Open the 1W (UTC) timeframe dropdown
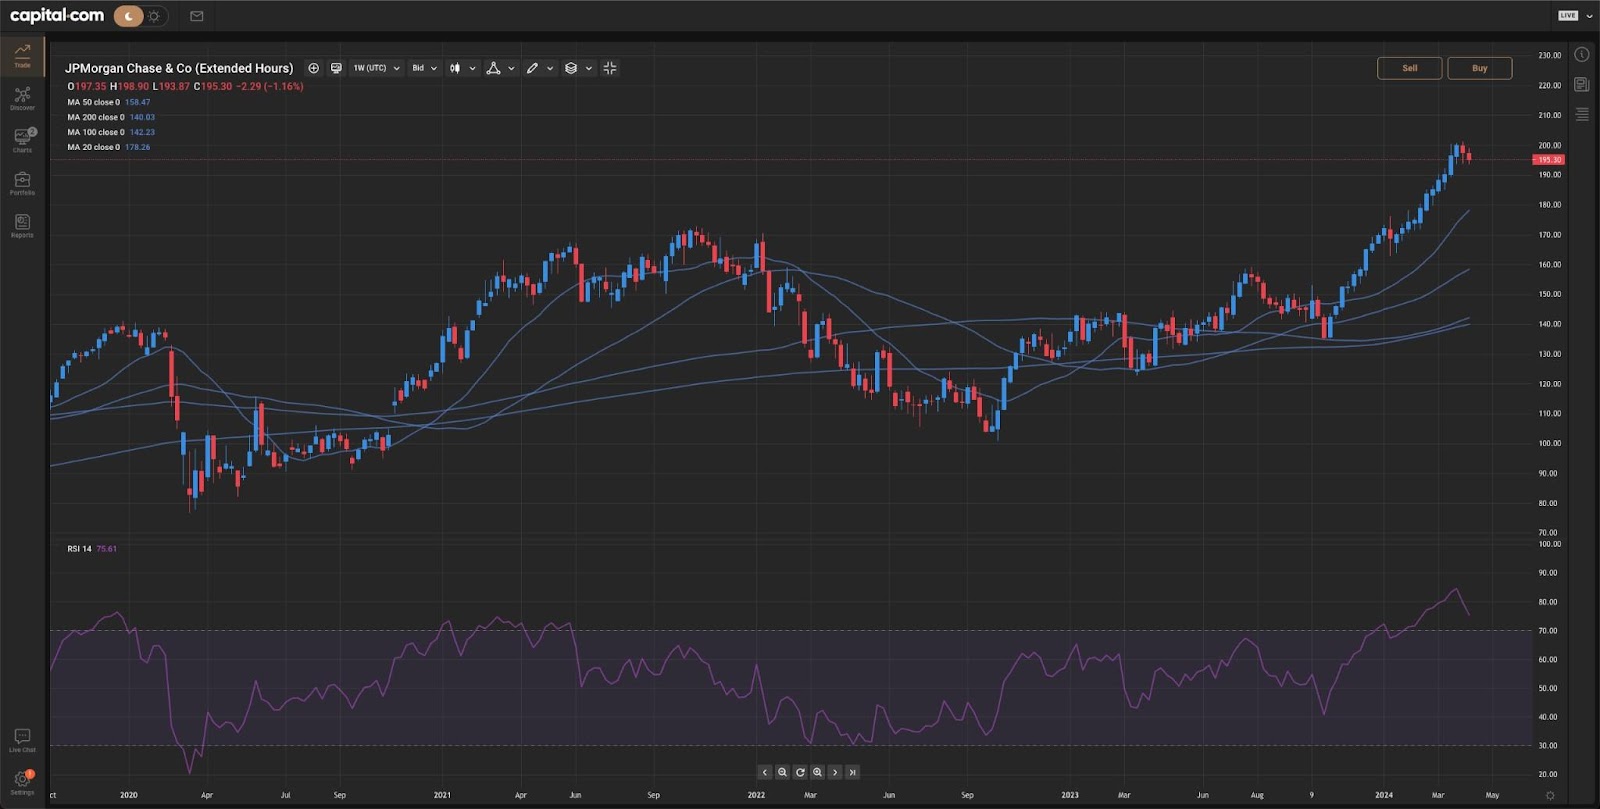This screenshot has height=809, width=1600. pos(376,68)
